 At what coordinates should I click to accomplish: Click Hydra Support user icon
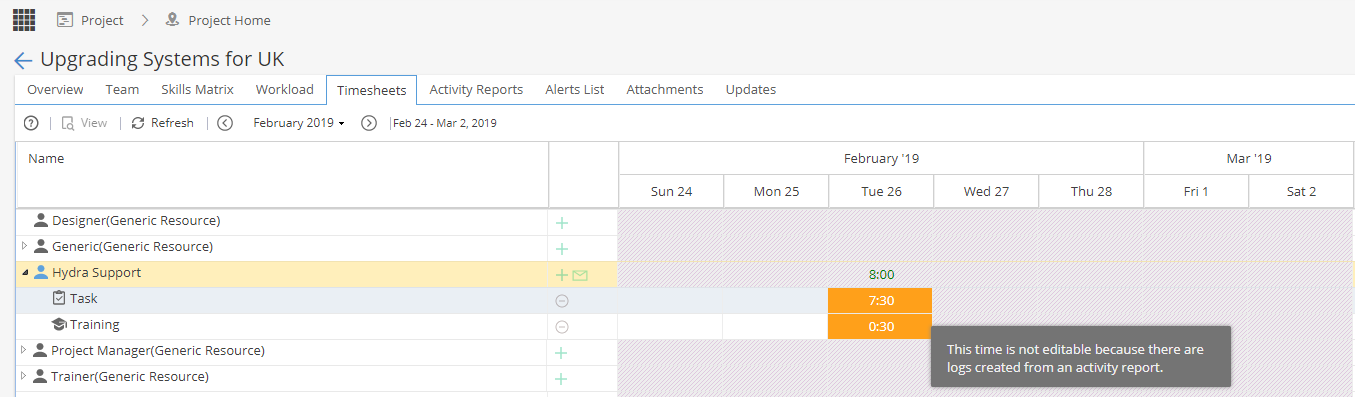click(x=40, y=272)
